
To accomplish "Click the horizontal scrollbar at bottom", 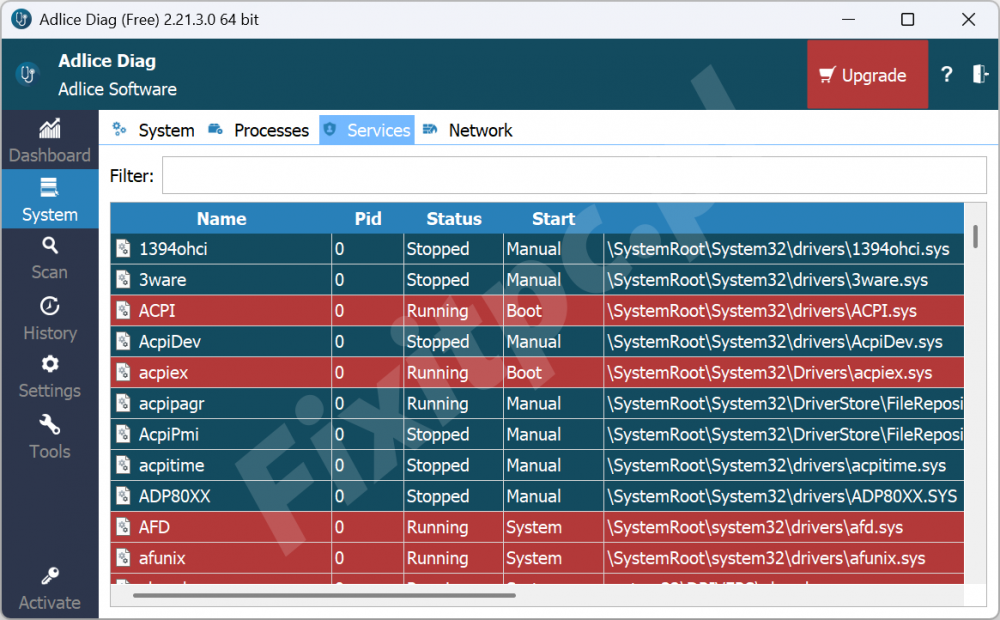I will pos(323,596).
